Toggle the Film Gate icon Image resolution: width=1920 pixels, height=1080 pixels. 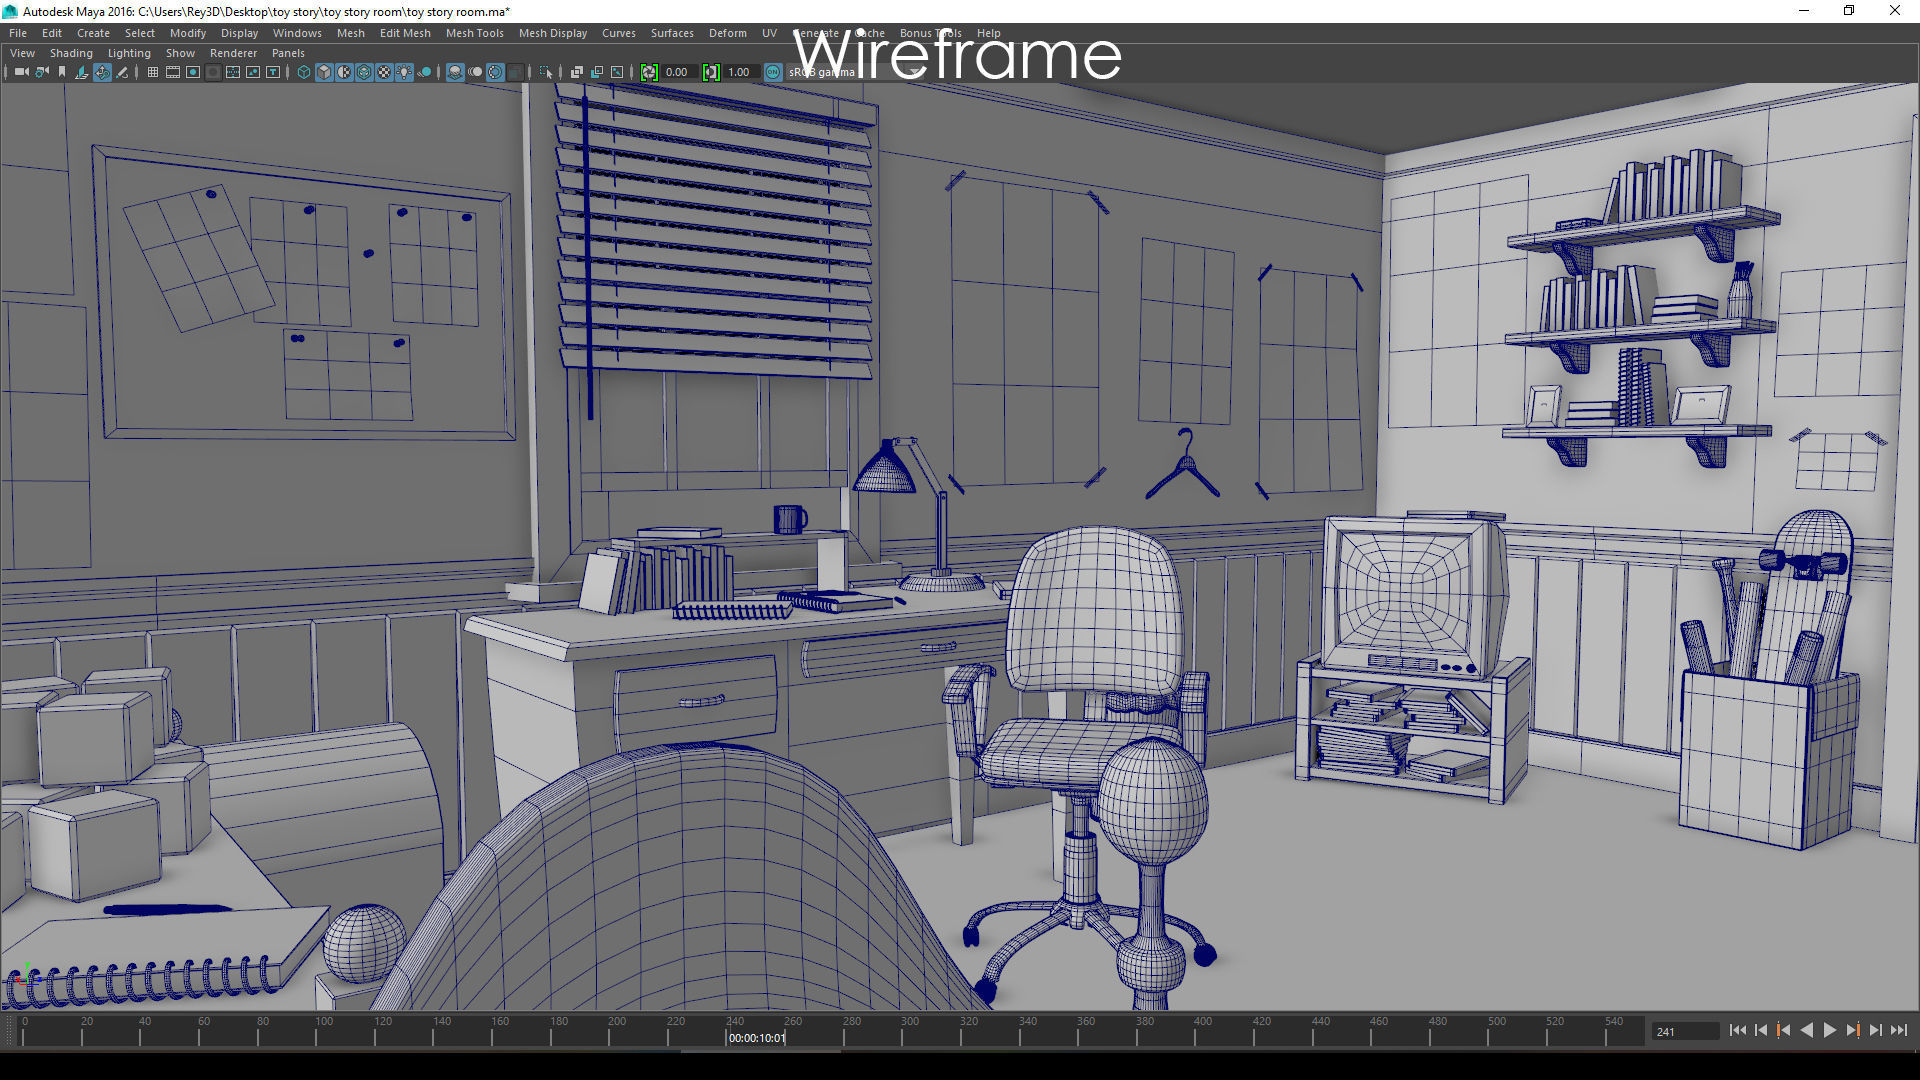[173, 72]
